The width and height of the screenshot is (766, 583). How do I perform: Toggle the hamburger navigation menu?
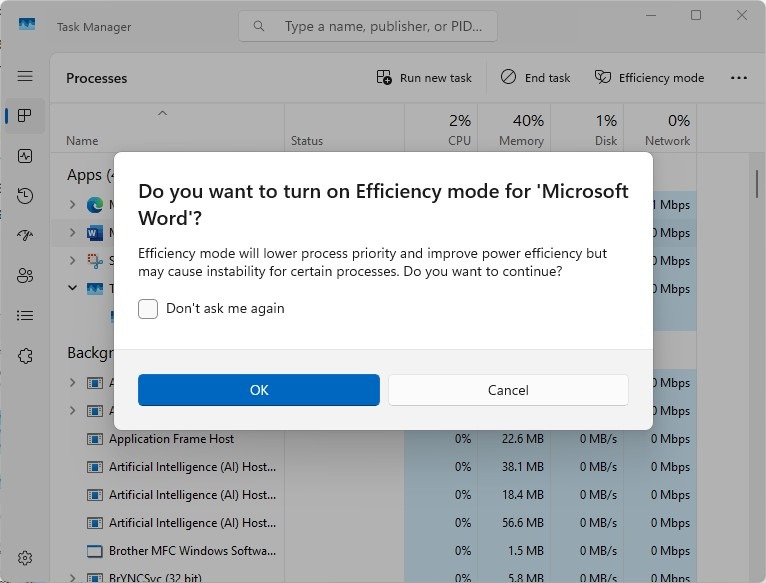pos(25,76)
